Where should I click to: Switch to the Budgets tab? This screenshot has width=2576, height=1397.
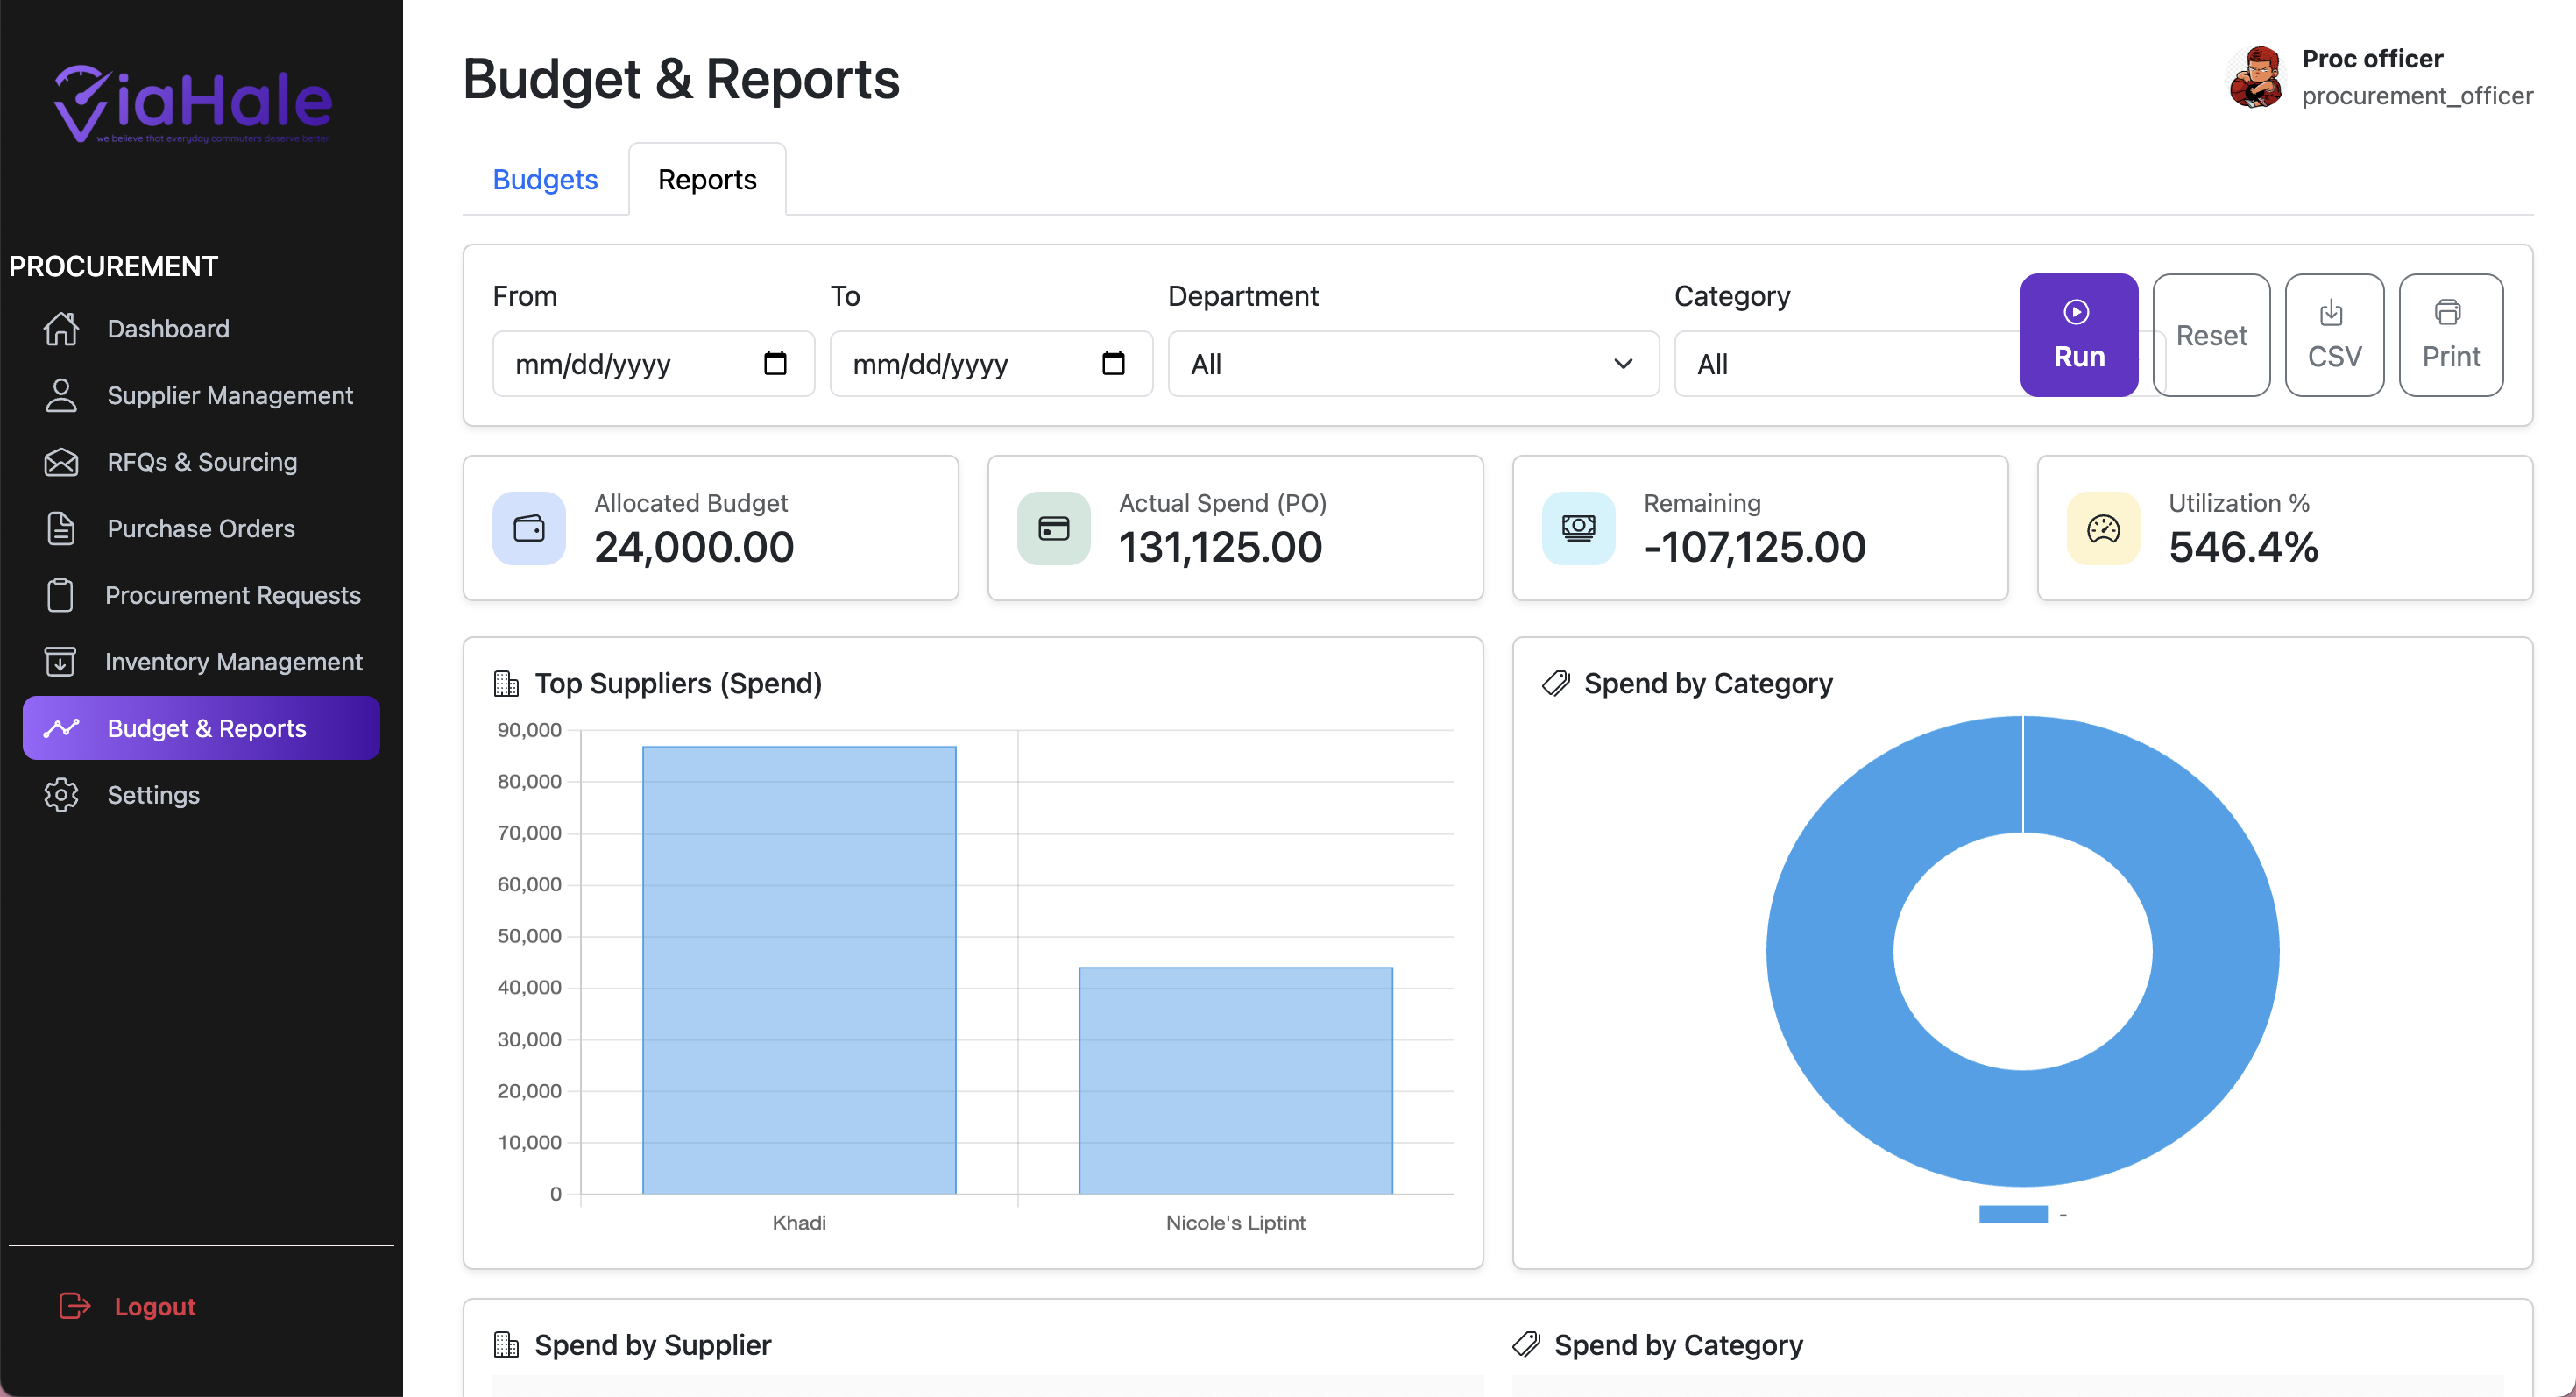(x=545, y=179)
